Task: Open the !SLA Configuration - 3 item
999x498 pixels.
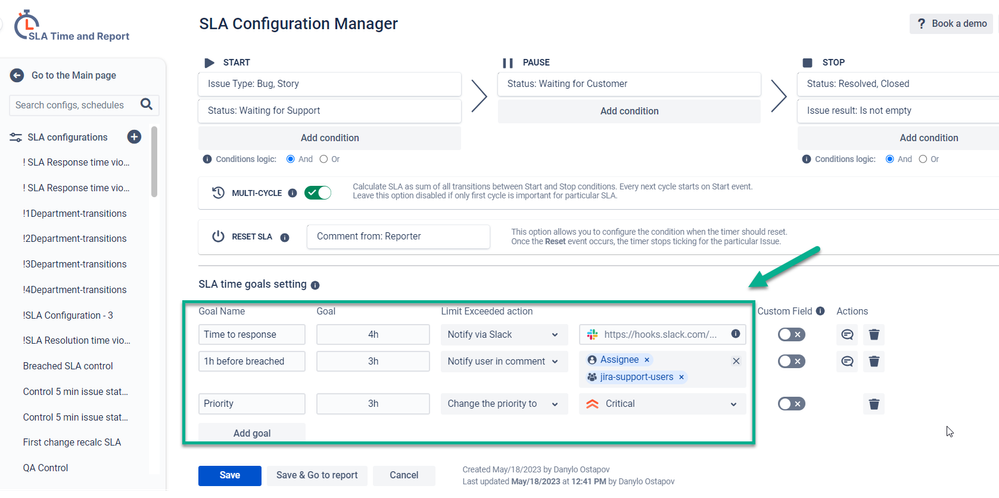Action: [x=68, y=315]
